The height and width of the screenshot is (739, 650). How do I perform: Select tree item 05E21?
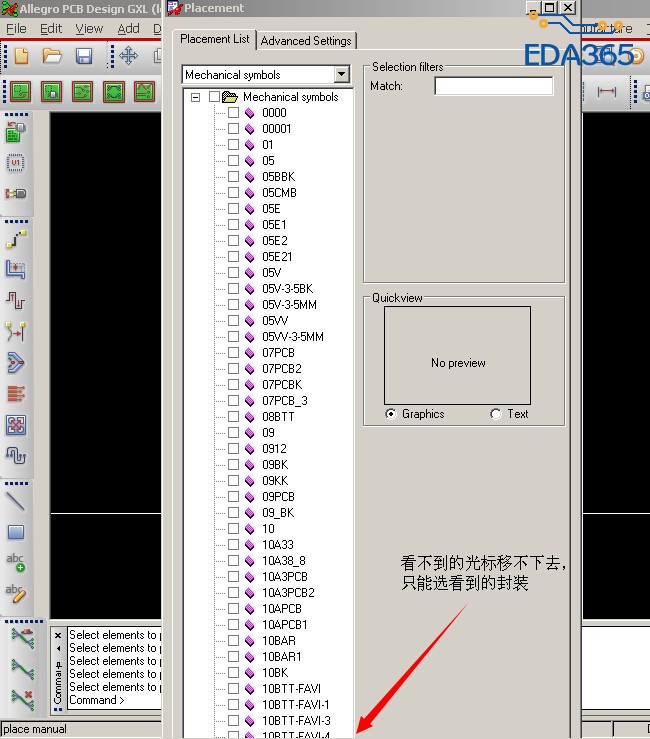(277, 256)
